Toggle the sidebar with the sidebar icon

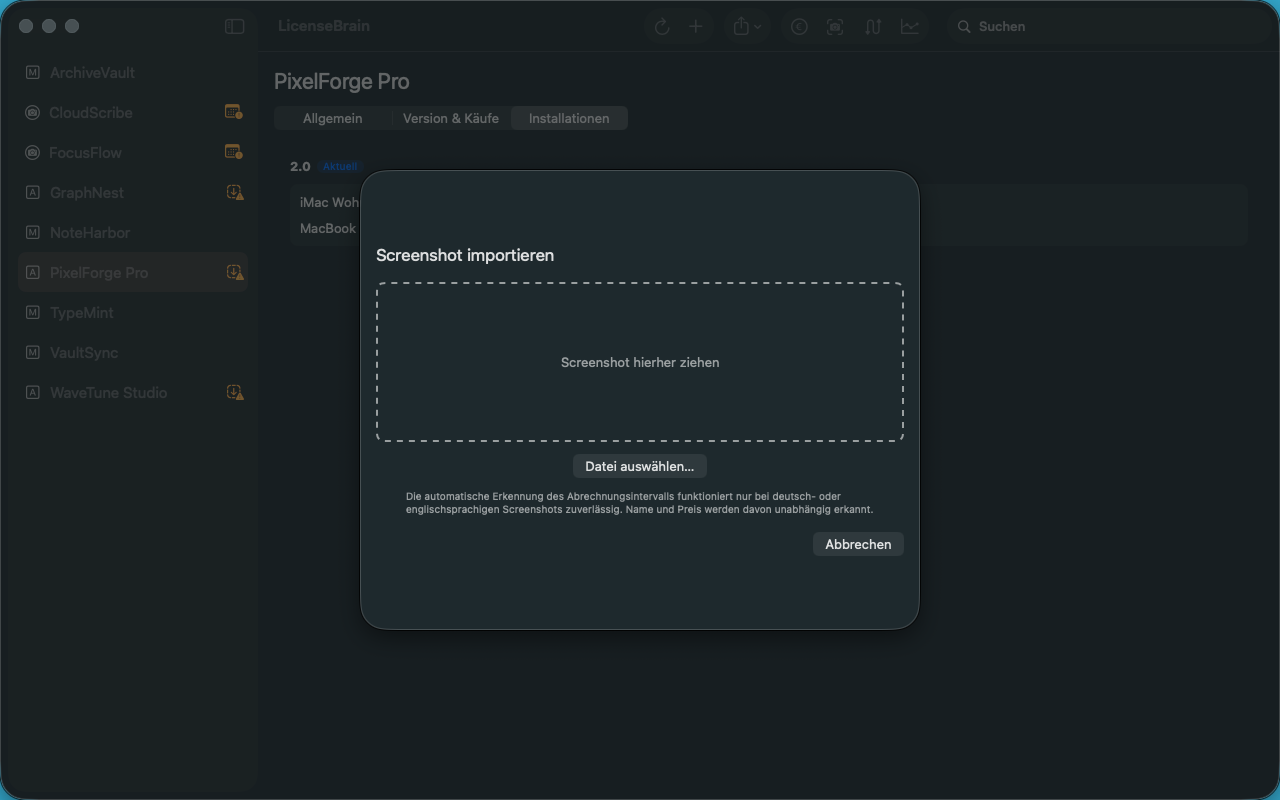[x=235, y=27]
